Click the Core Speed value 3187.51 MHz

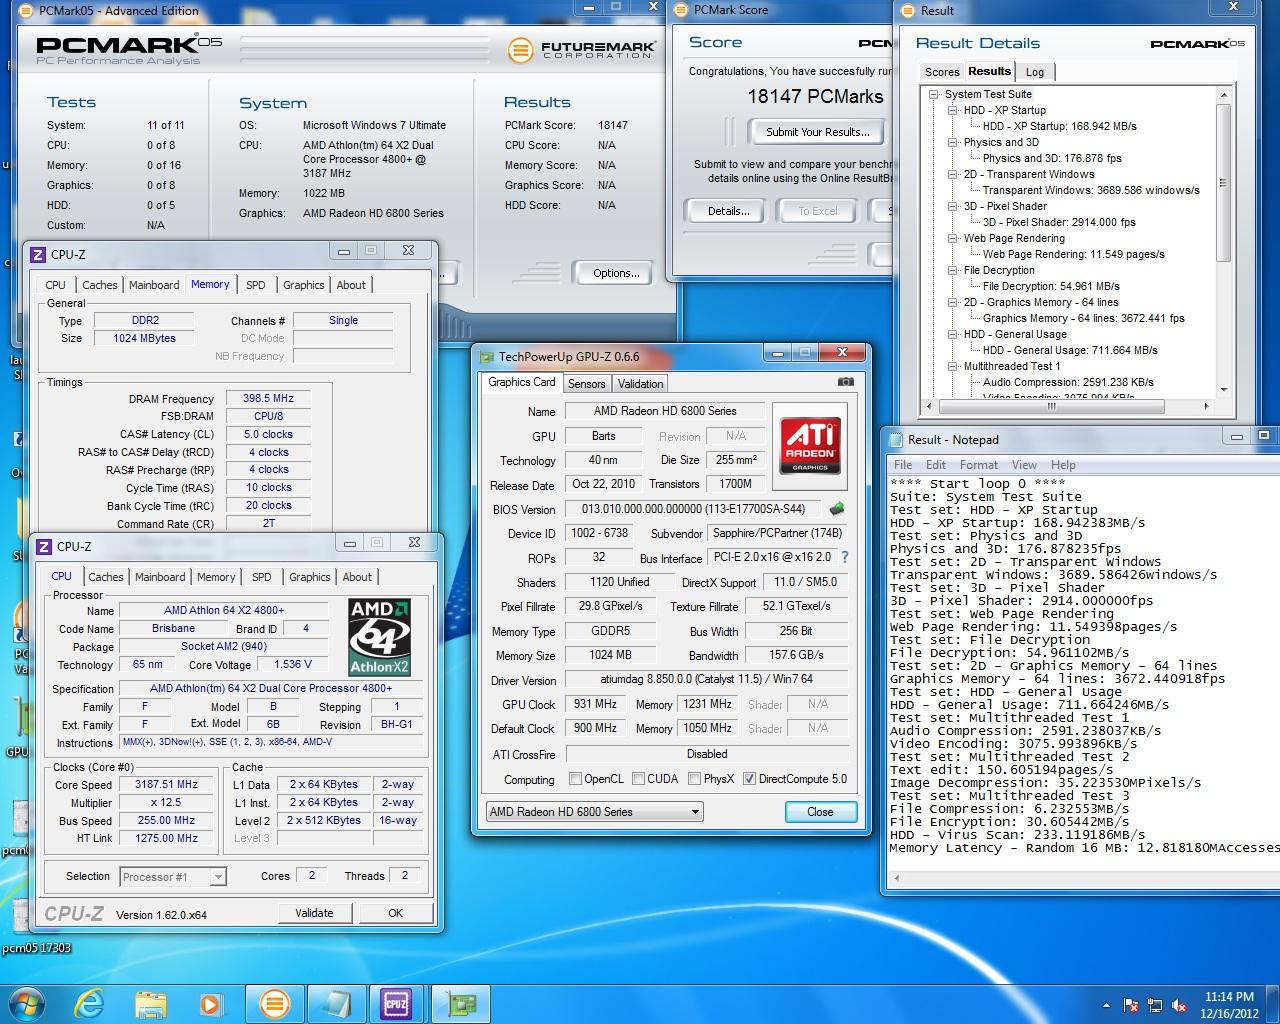(167, 785)
